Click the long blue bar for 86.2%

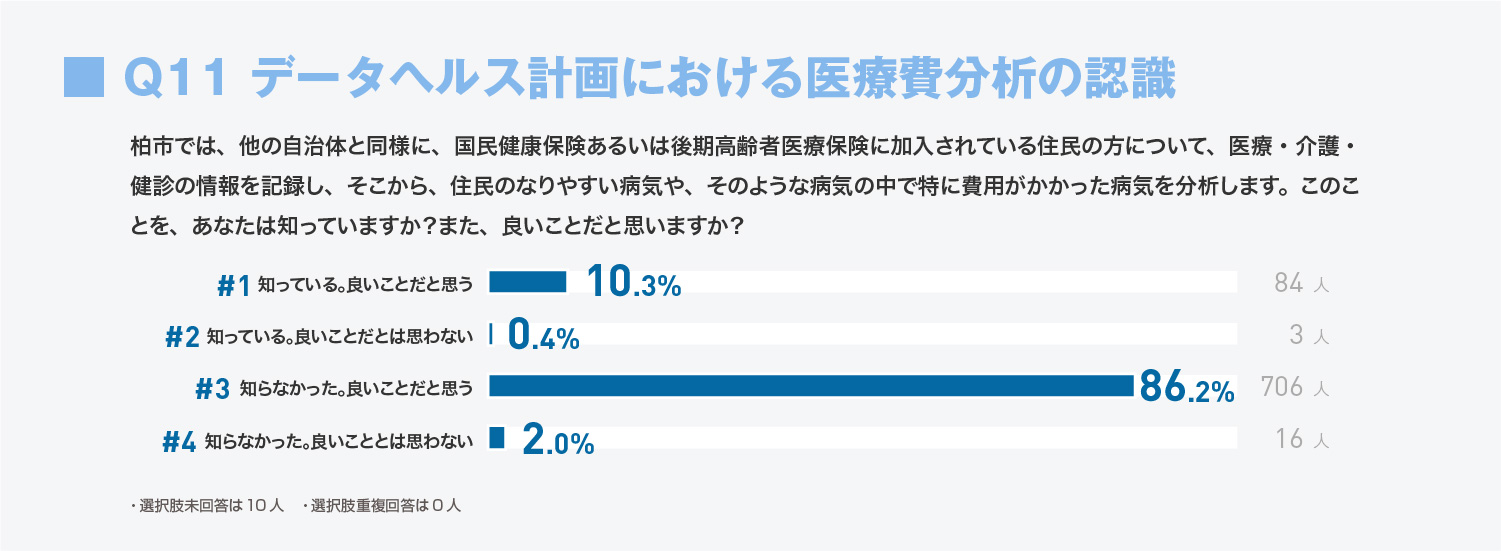(x=811, y=386)
